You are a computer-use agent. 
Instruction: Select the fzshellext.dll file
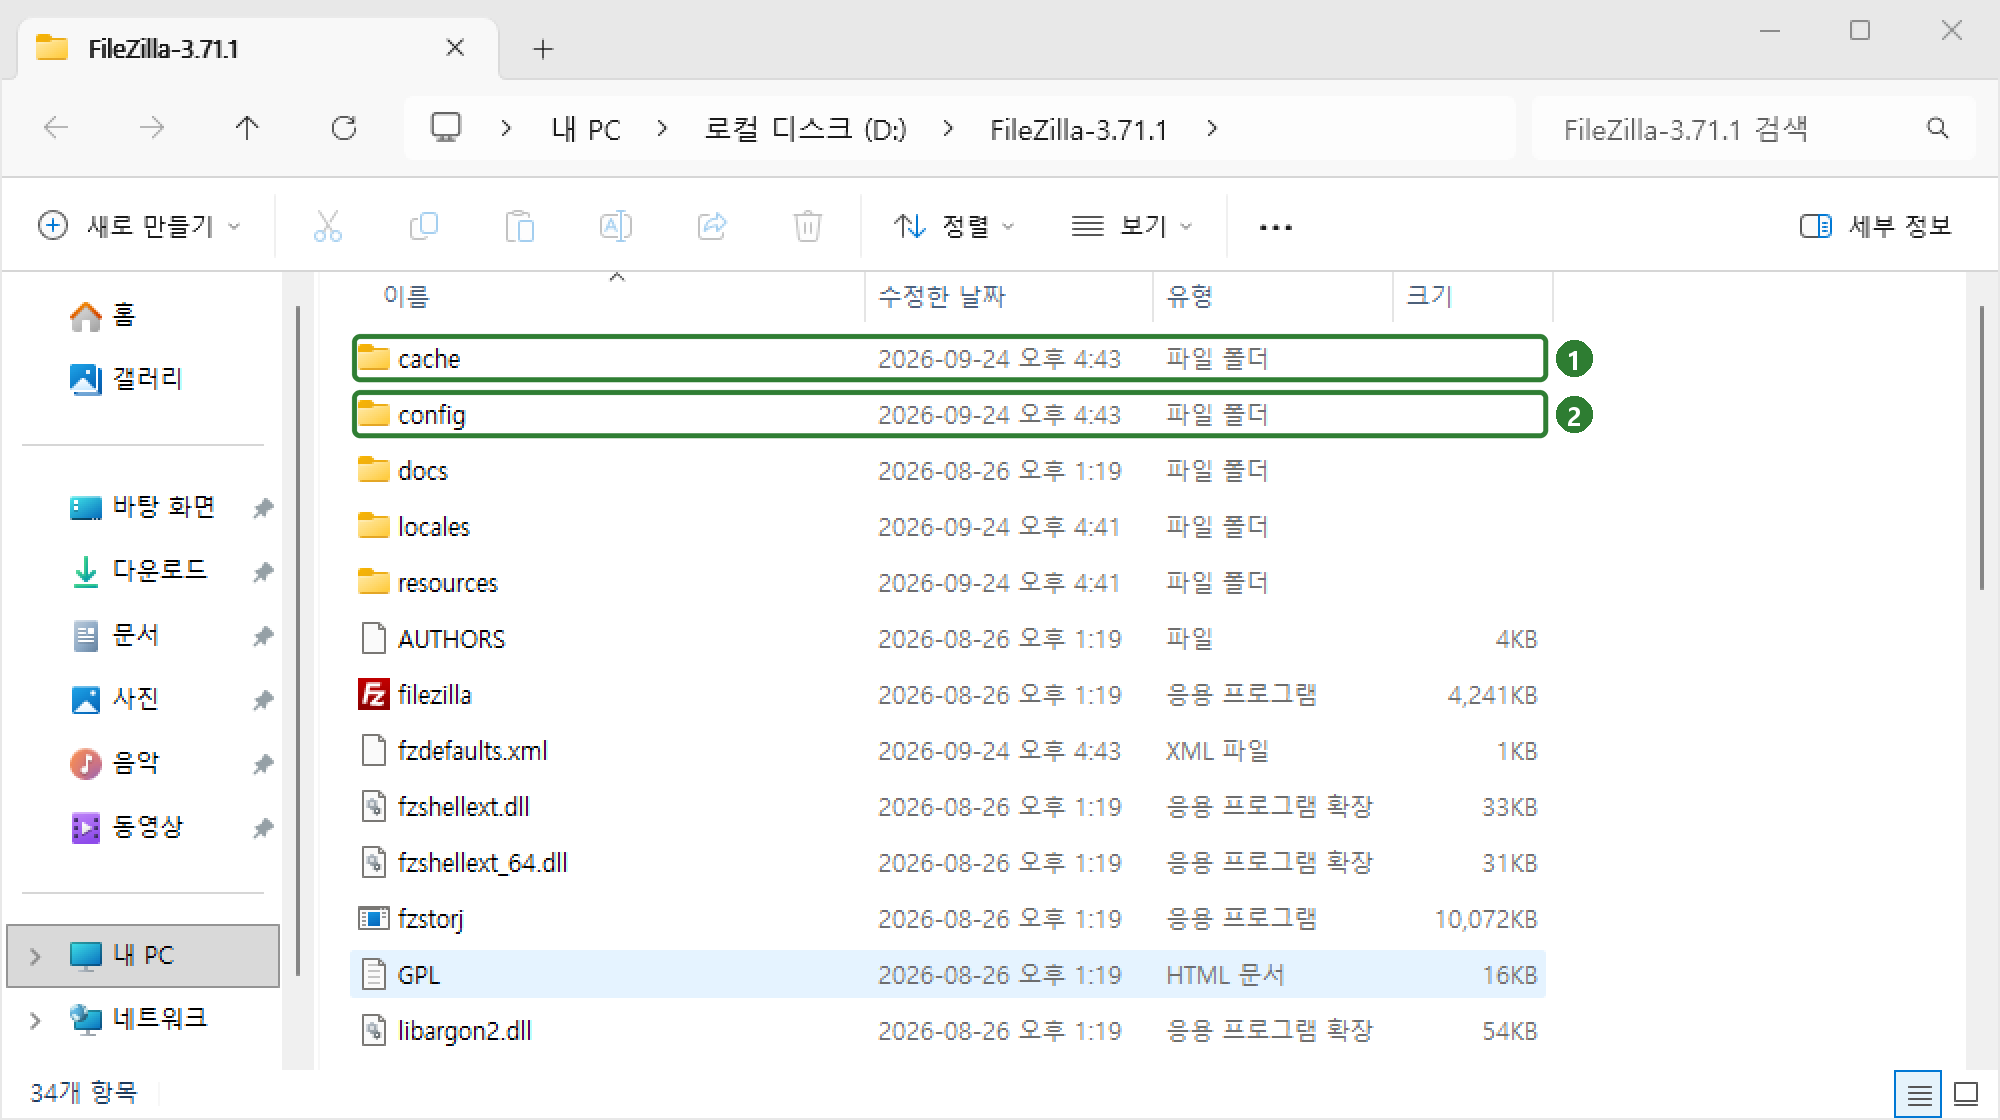coord(948,806)
